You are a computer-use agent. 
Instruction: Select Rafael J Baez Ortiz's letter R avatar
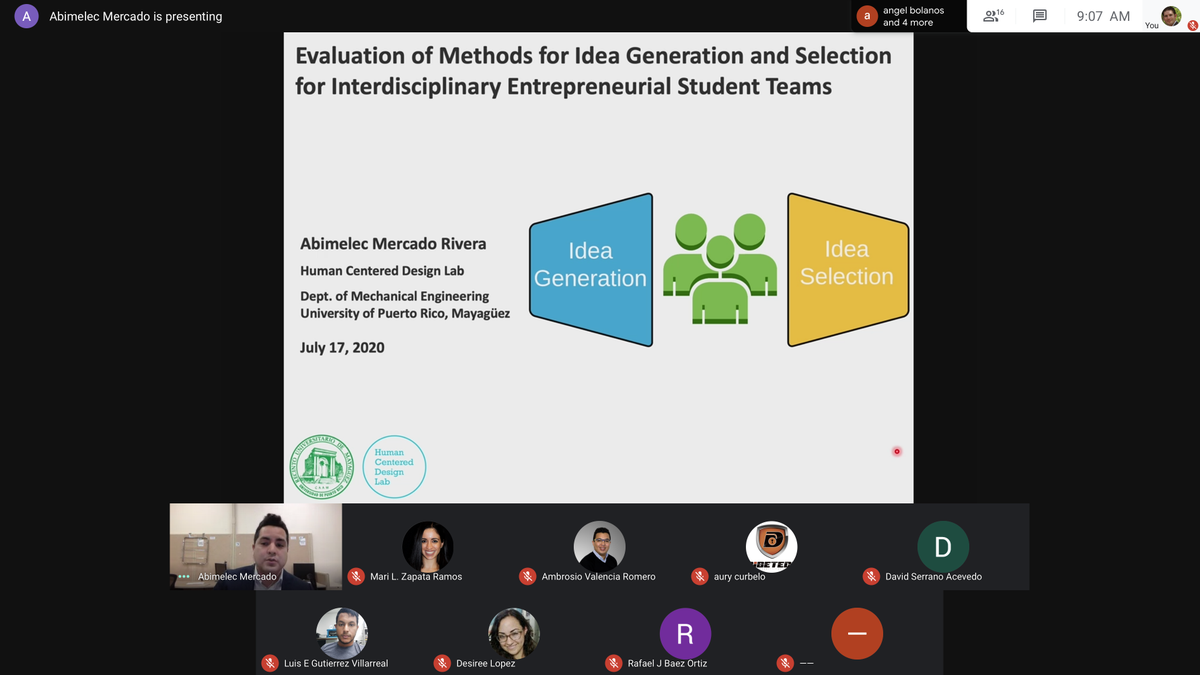[x=685, y=633]
